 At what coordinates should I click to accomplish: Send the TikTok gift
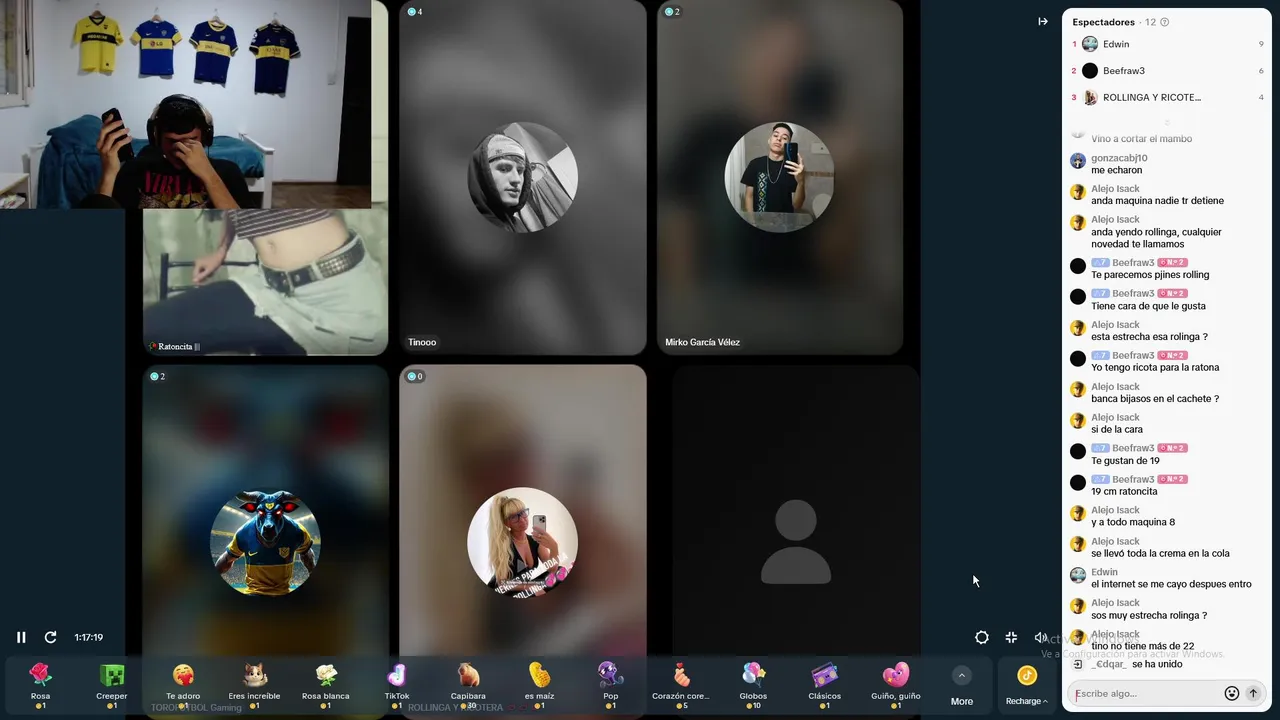pos(397,685)
